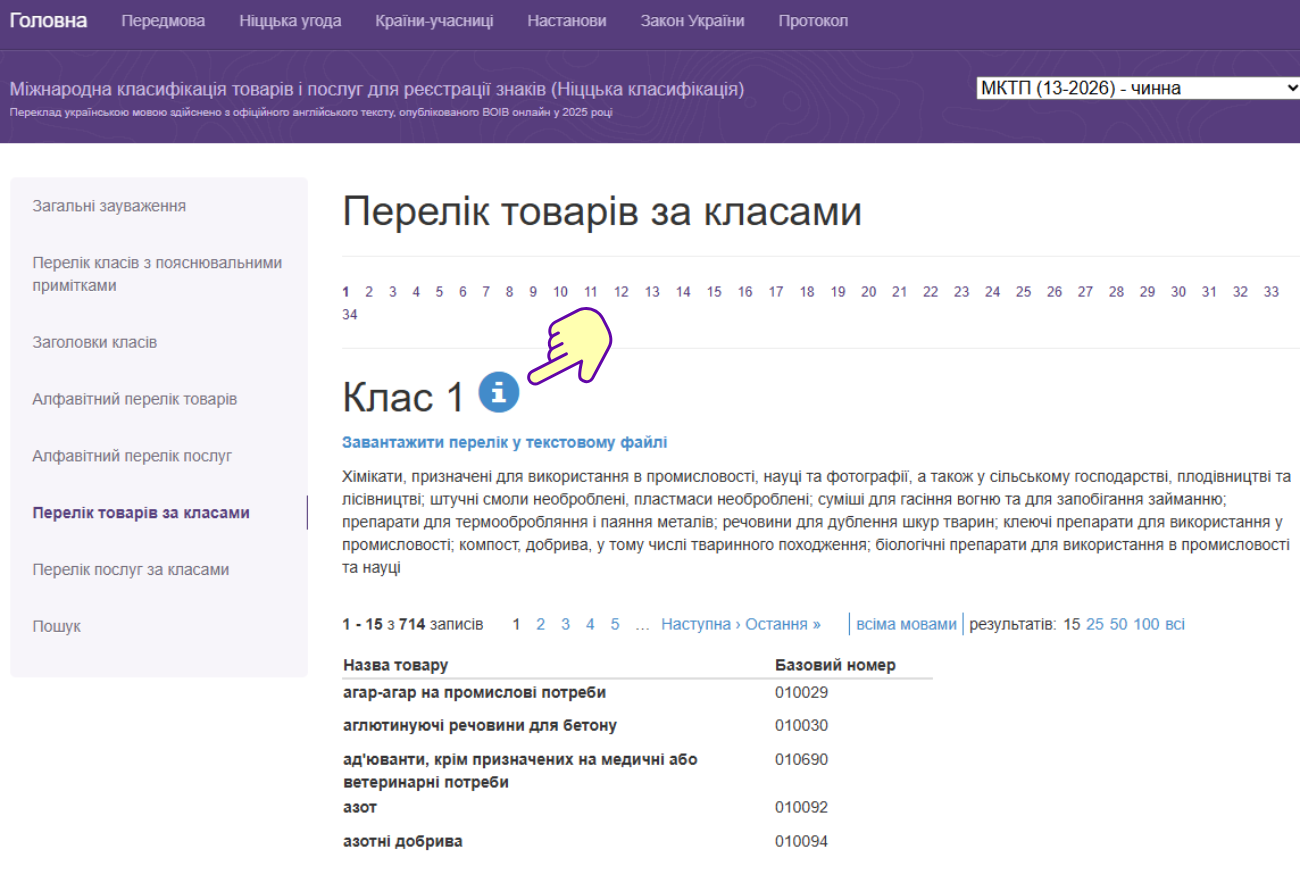Viewport: 1300px width, 873px height.
Task: Open the агар-агар на промислові потреби entry
Action: point(474,692)
